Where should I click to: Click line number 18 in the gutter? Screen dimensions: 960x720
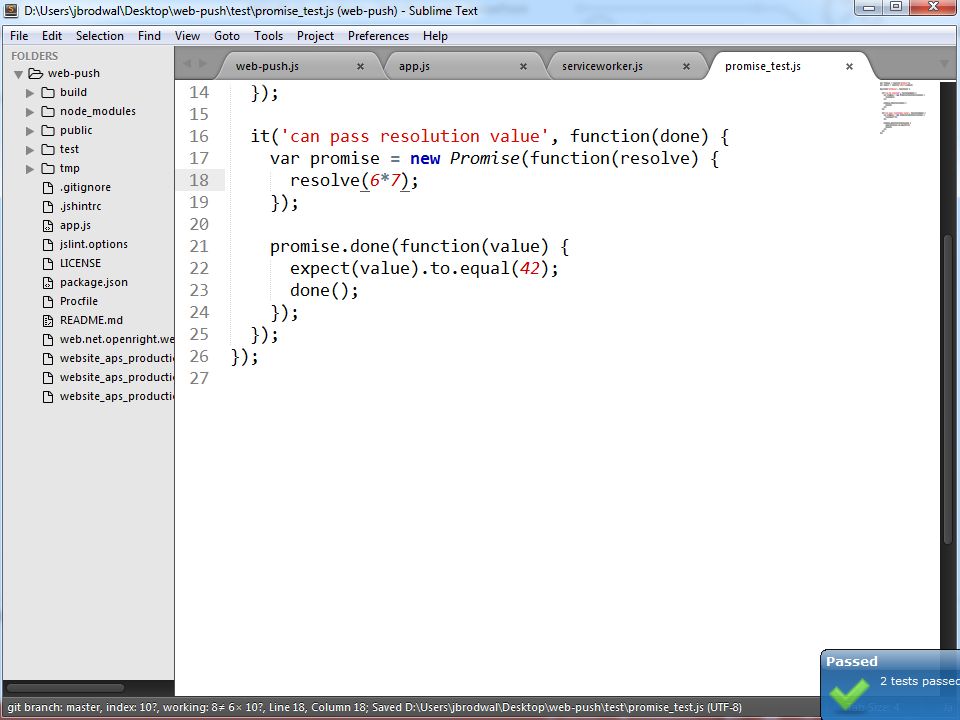(x=198, y=180)
